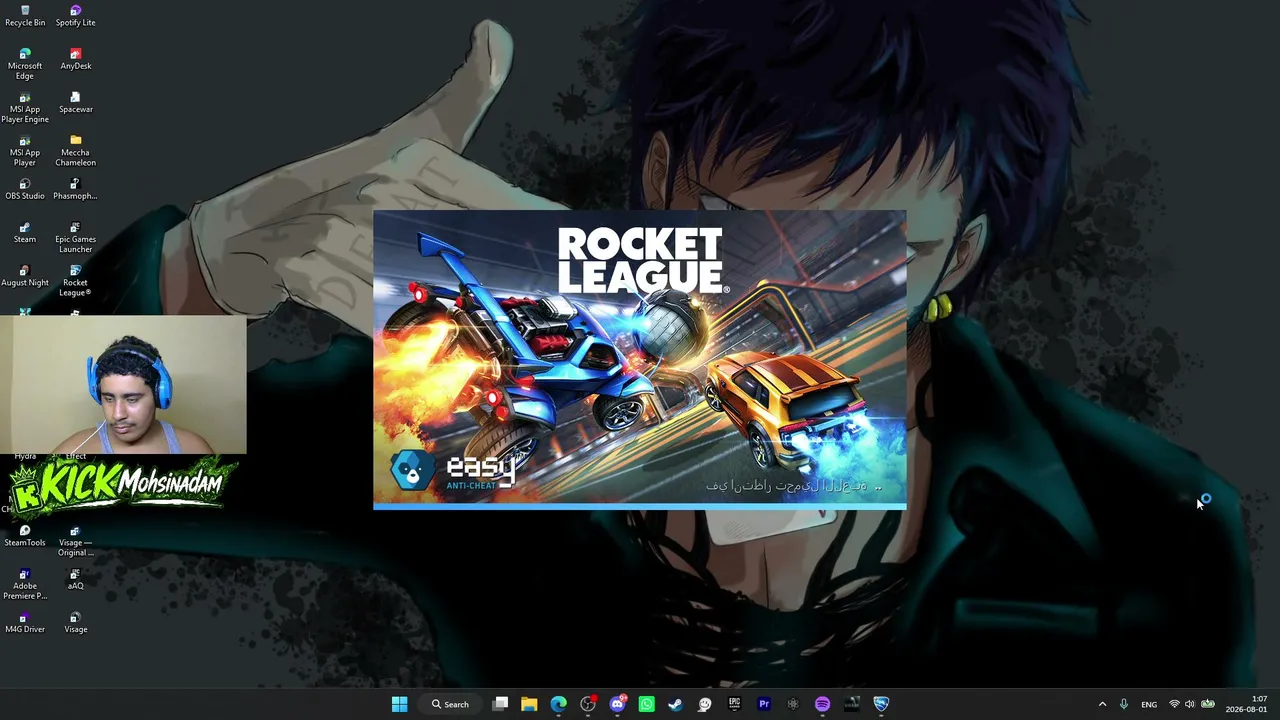The height and width of the screenshot is (720, 1280).
Task: Click the Rocket League loading progress bar
Action: coord(640,506)
